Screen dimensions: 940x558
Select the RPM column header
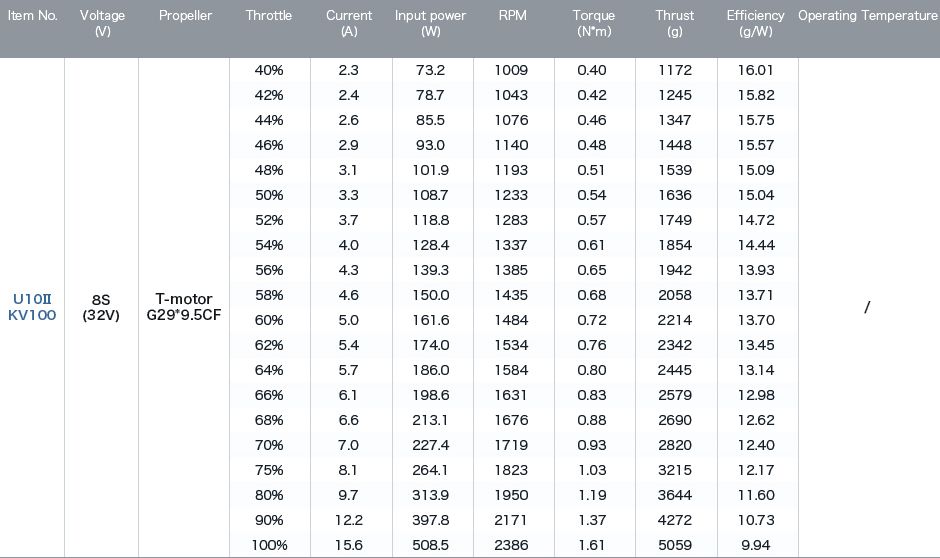click(x=513, y=16)
